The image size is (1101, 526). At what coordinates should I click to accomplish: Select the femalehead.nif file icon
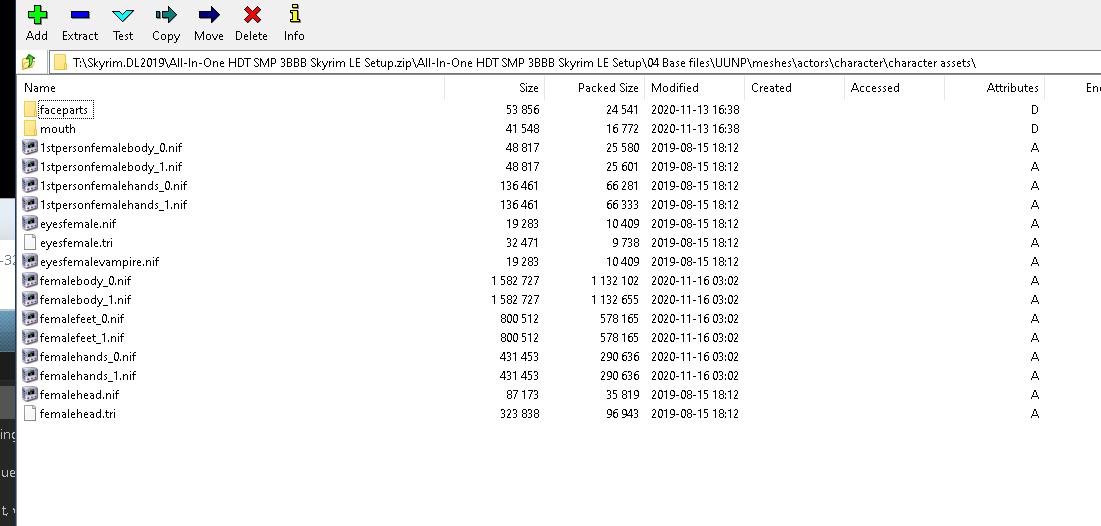(x=29, y=394)
